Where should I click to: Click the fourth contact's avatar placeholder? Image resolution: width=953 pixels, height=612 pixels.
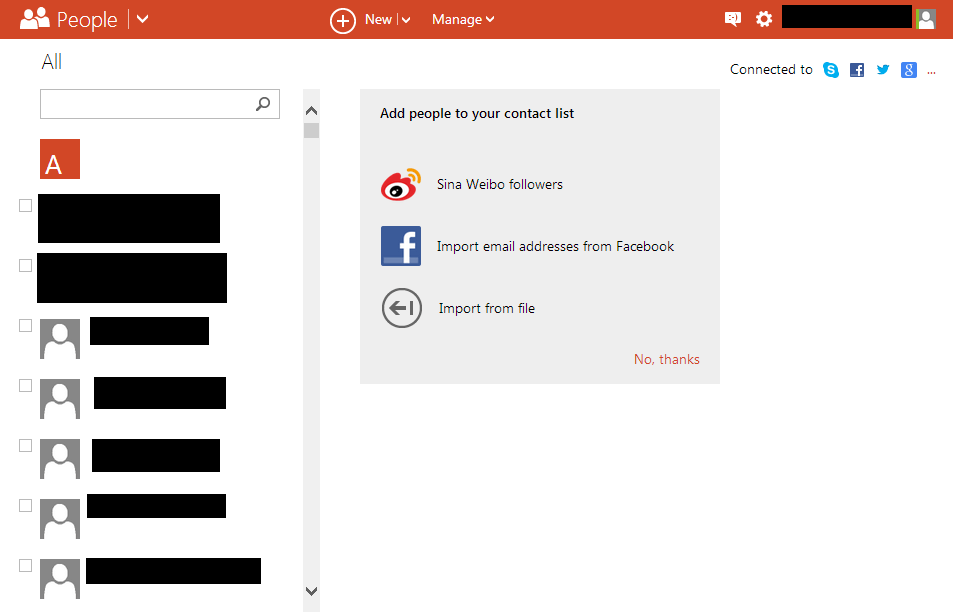(60, 399)
